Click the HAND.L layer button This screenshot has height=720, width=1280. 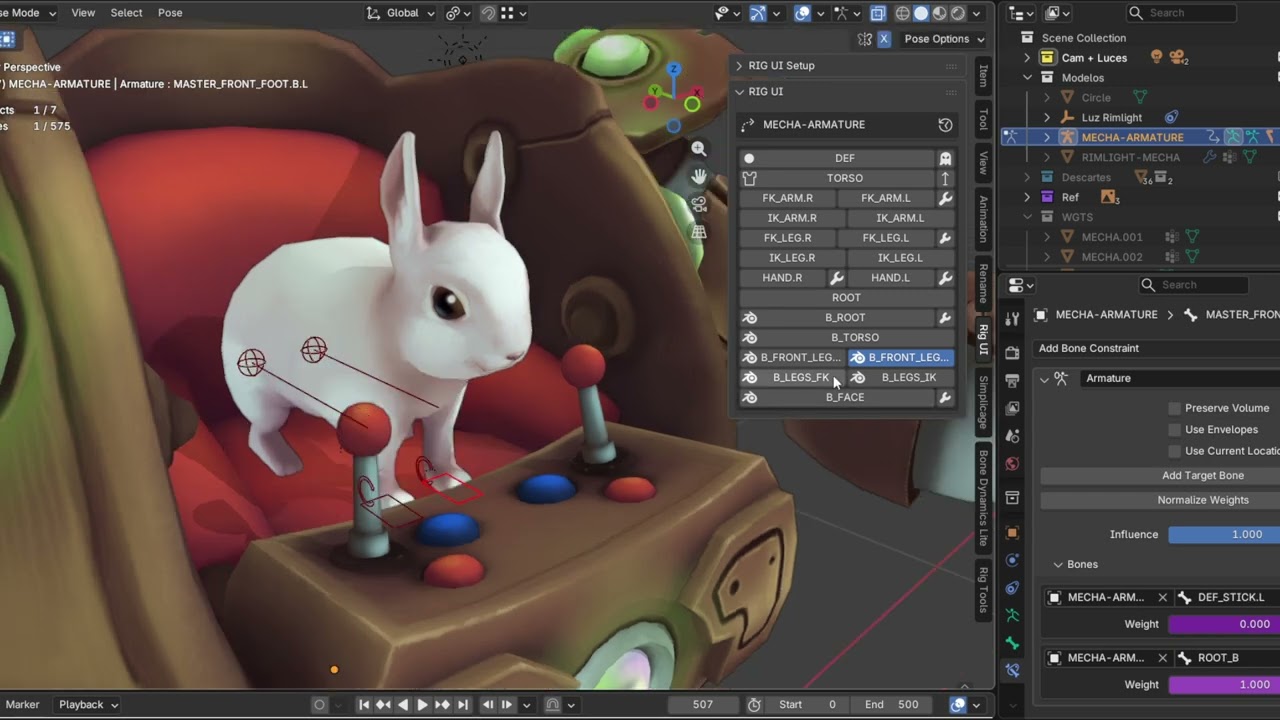[890, 278]
